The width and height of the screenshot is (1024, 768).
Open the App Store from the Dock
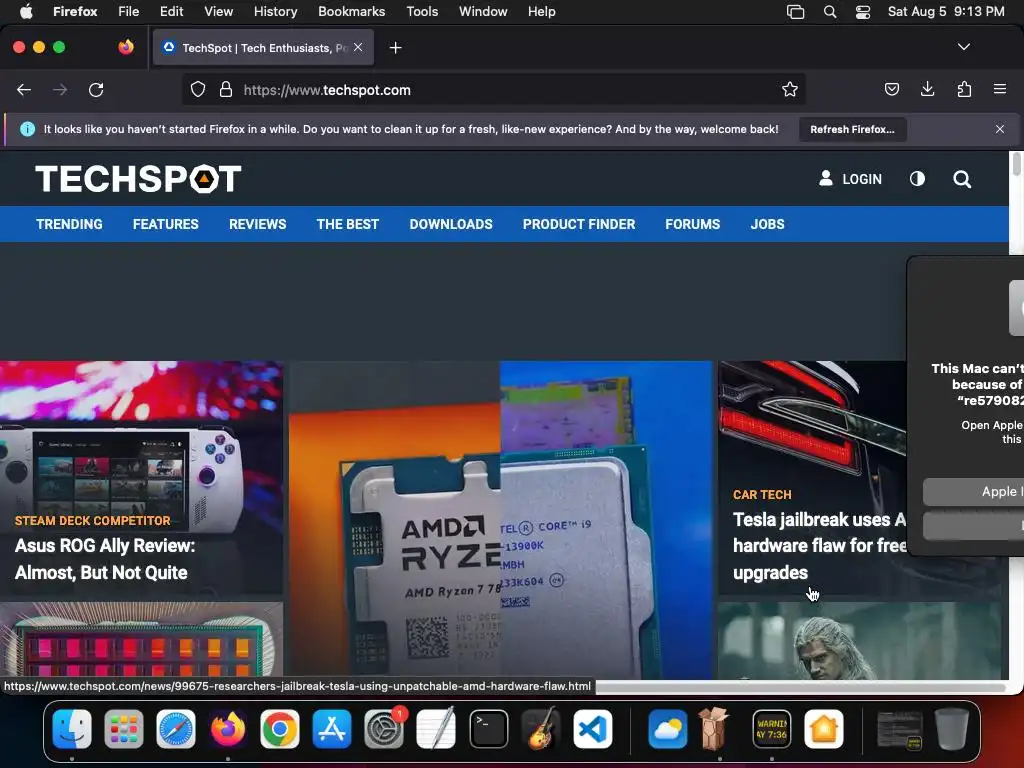(x=332, y=729)
